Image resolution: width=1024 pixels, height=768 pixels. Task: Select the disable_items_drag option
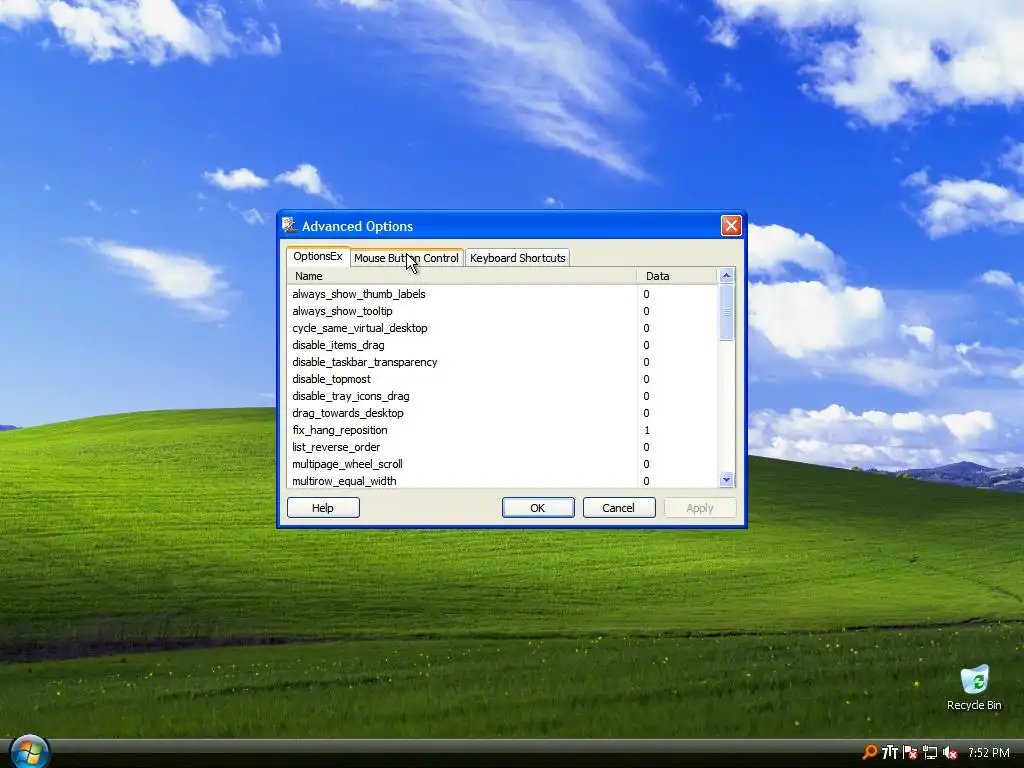502,345
